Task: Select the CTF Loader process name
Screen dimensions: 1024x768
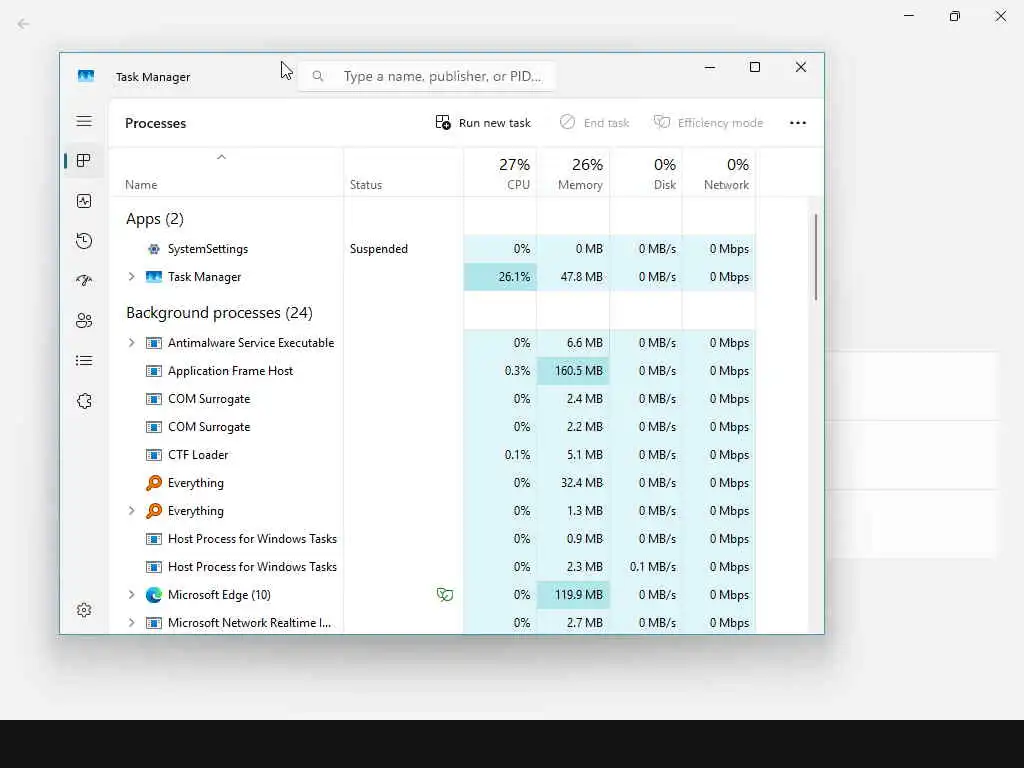Action: click(198, 455)
